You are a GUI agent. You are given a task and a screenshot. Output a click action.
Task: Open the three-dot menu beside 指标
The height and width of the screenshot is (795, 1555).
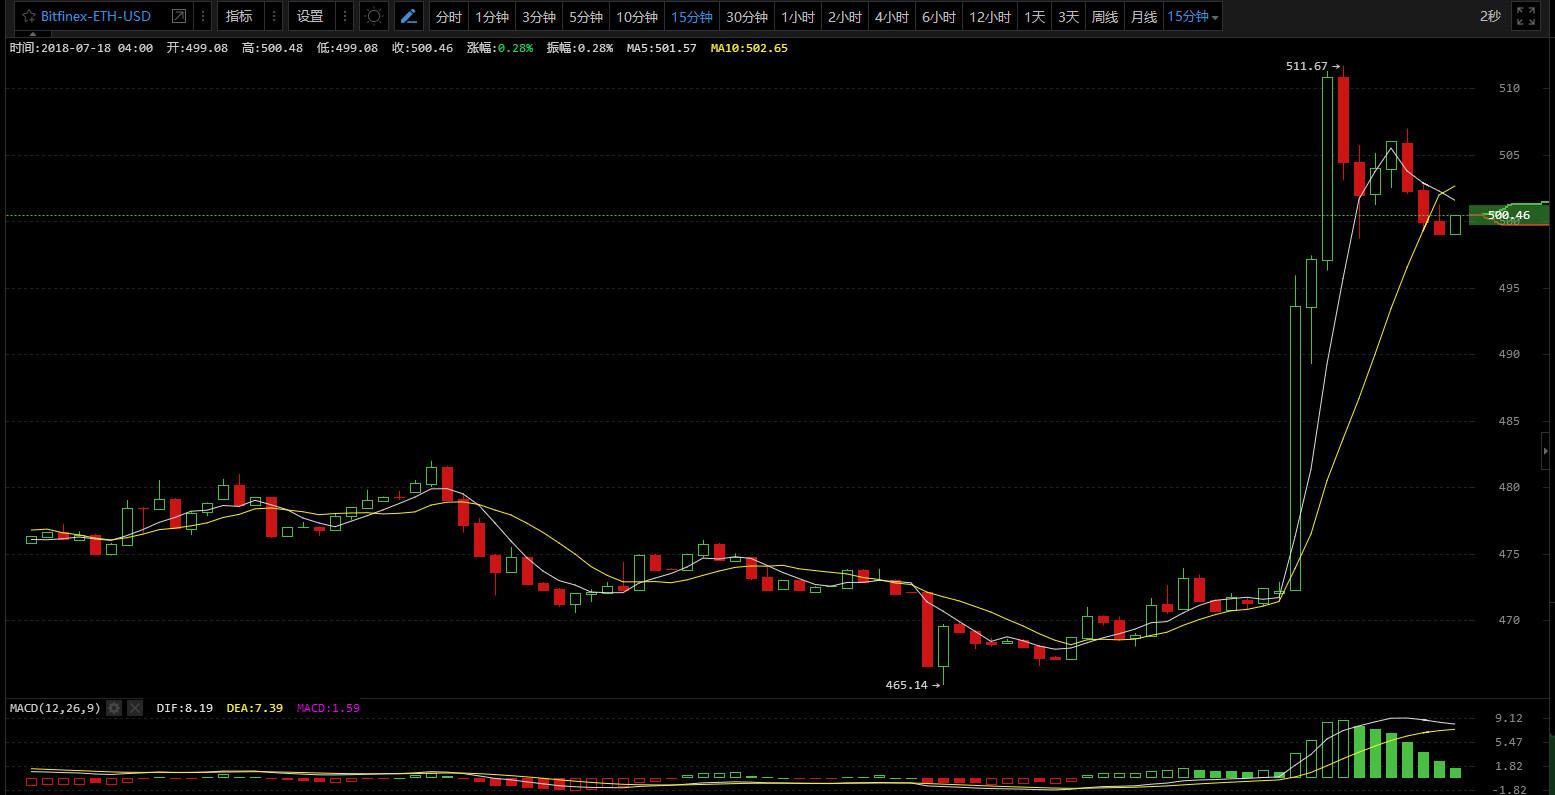[x=274, y=16]
